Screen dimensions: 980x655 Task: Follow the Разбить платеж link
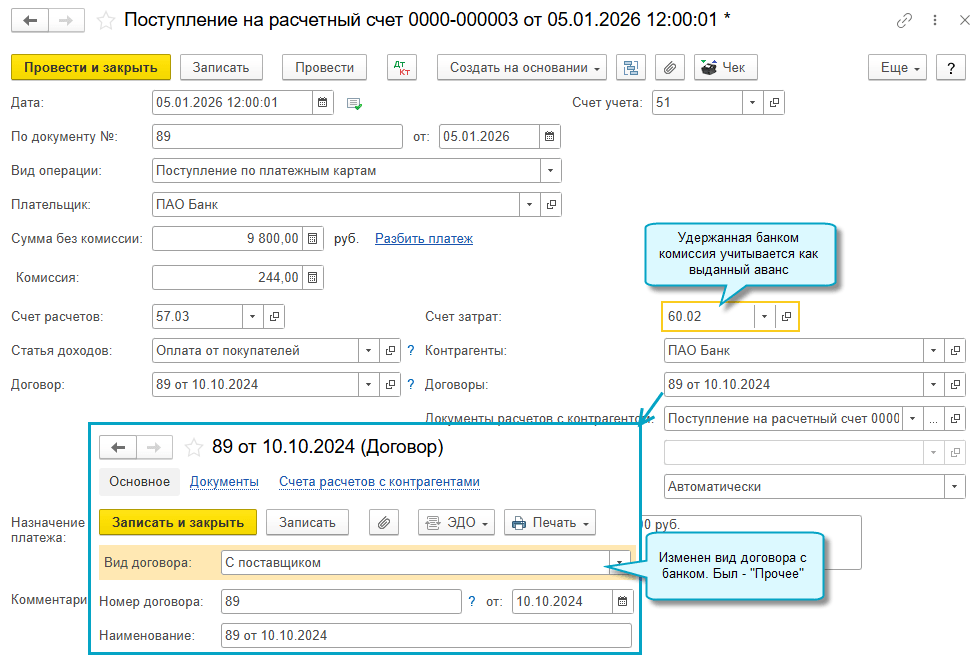coord(424,238)
